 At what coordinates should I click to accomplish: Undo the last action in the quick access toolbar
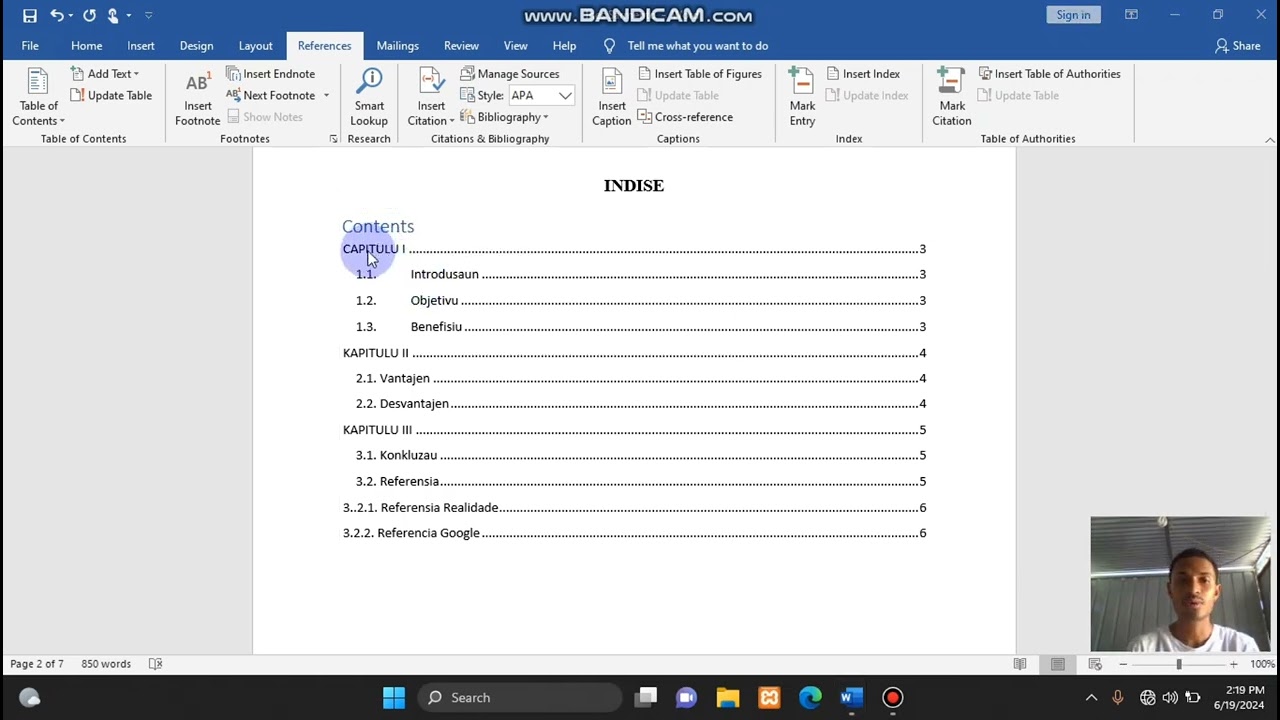pyautogui.click(x=57, y=15)
